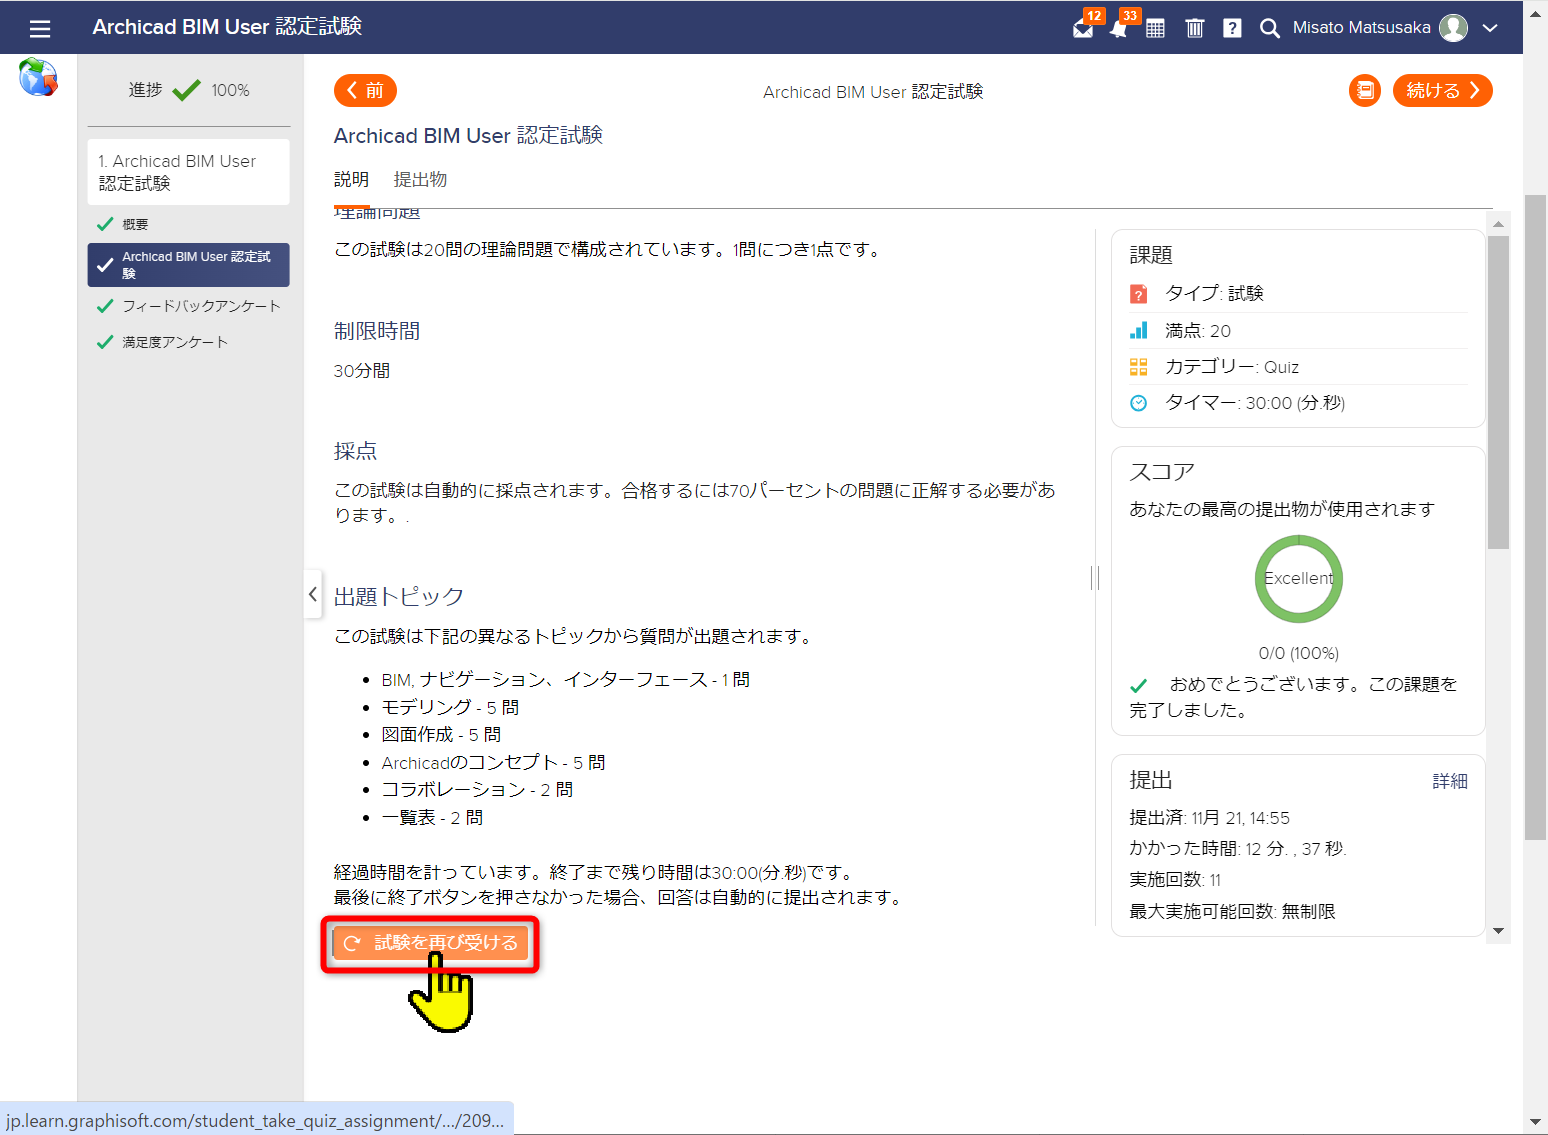Click the 実施回数: 11 text
This screenshot has height=1135, width=1548.
(1175, 880)
